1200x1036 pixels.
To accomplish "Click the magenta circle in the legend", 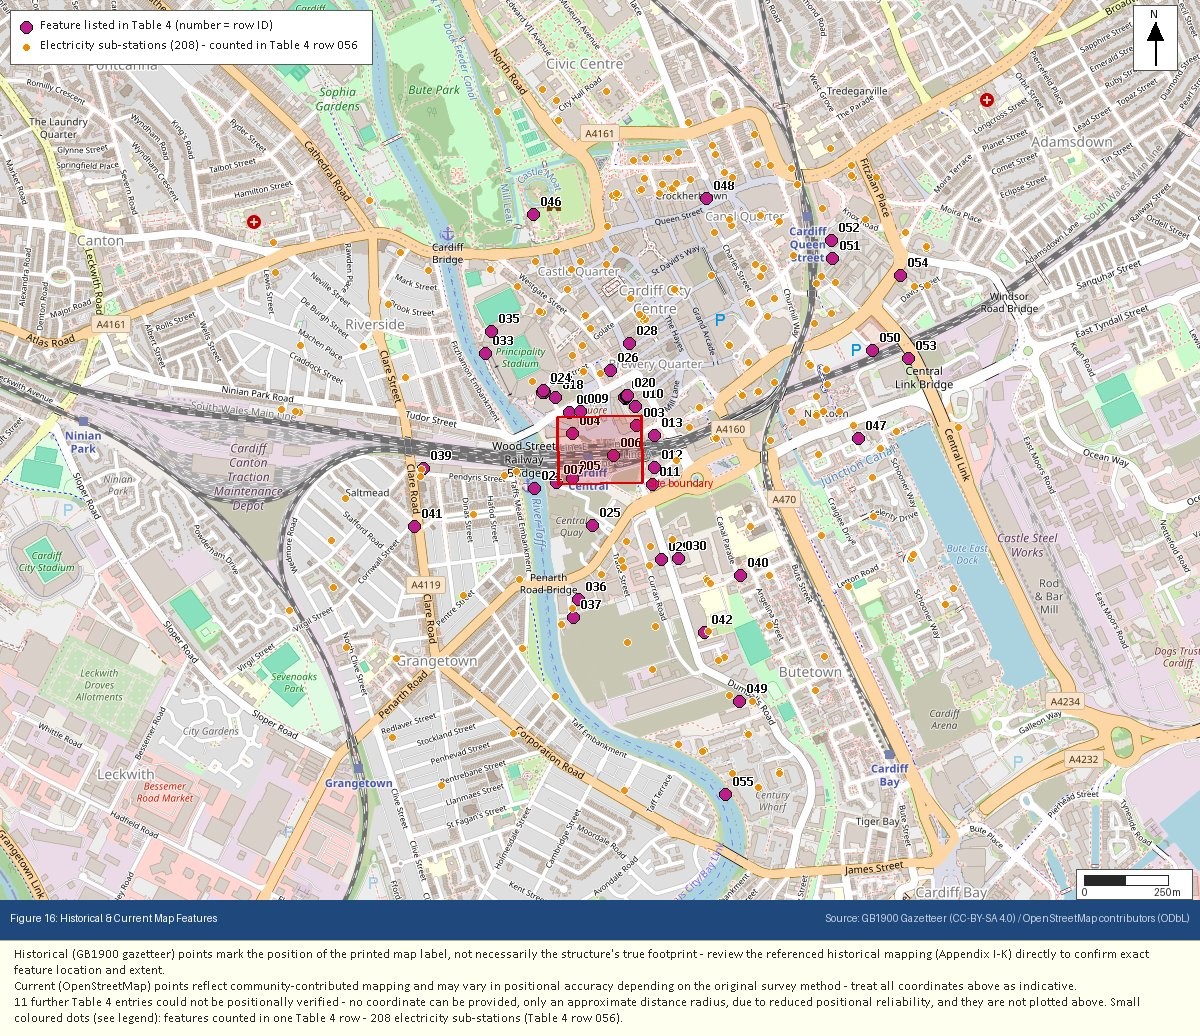I will 26,26.
